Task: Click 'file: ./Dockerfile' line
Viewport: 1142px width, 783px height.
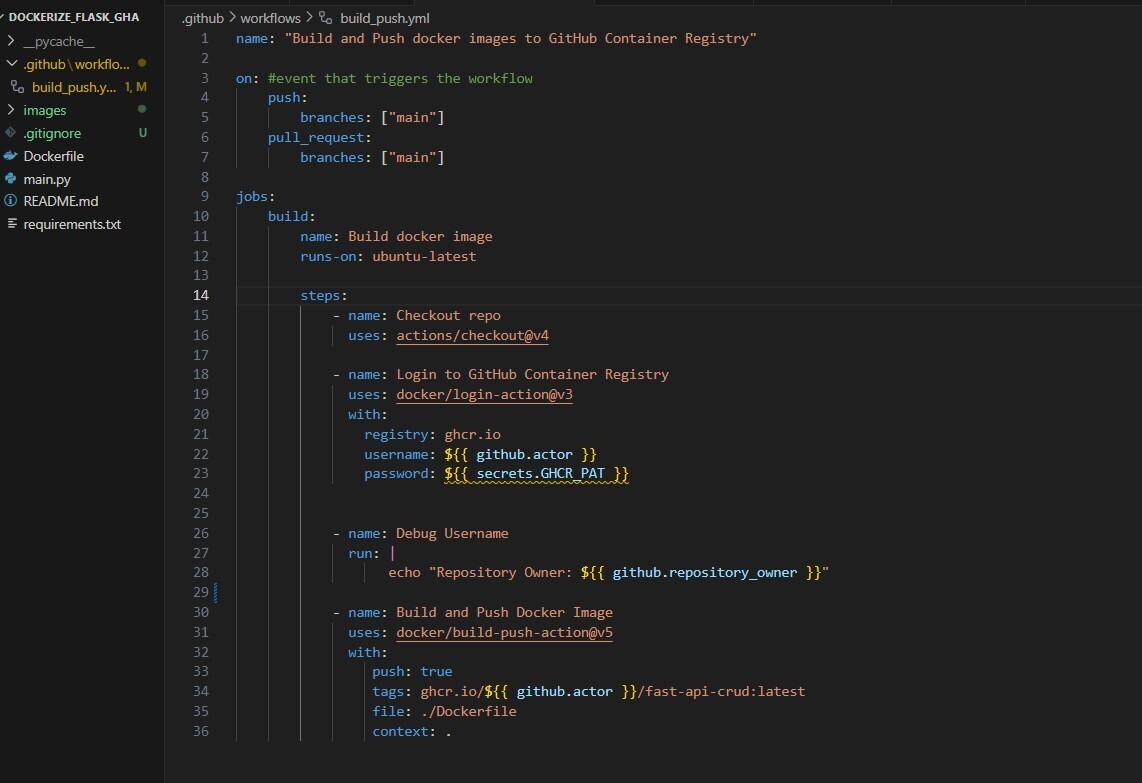Action: pyautogui.click(x=444, y=712)
